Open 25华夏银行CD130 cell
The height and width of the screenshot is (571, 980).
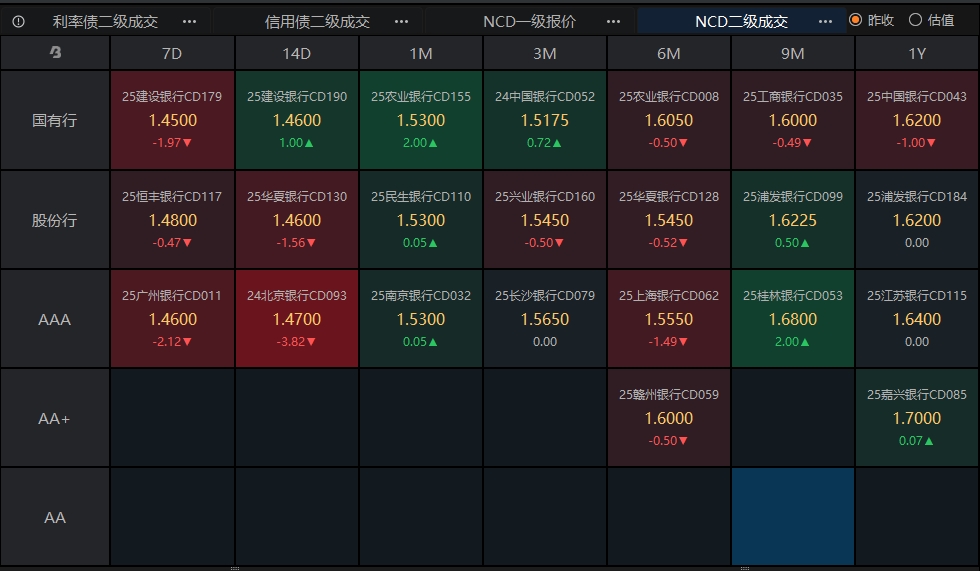[296, 220]
